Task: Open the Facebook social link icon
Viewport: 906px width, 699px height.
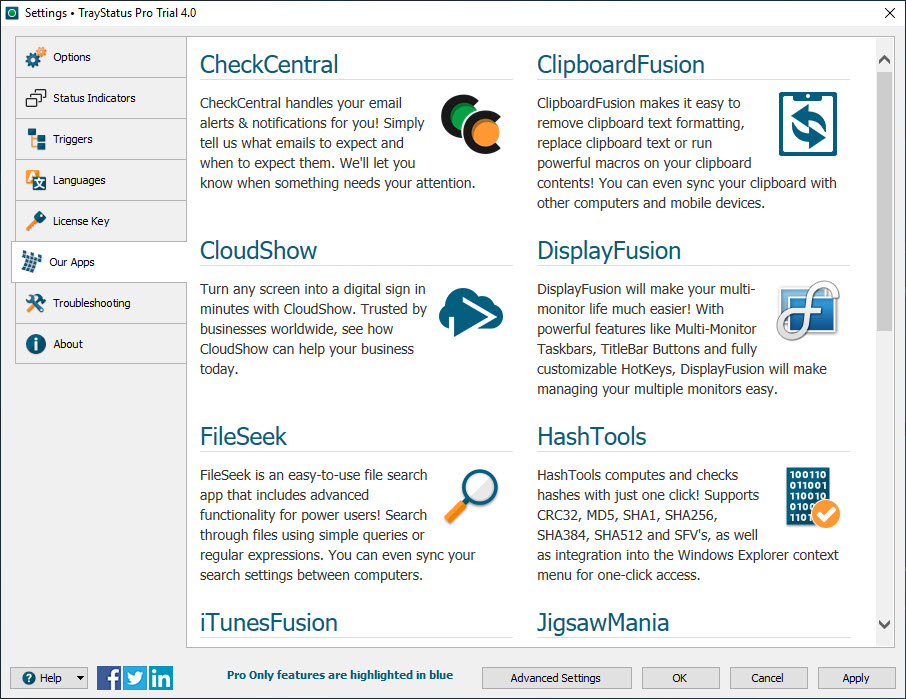Action: (x=109, y=678)
